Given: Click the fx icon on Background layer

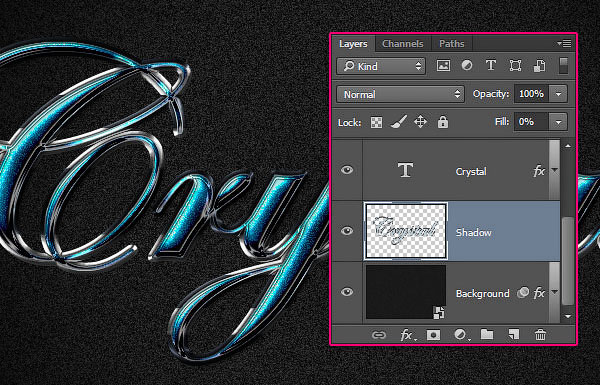Looking at the screenshot, I should click(539, 293).
